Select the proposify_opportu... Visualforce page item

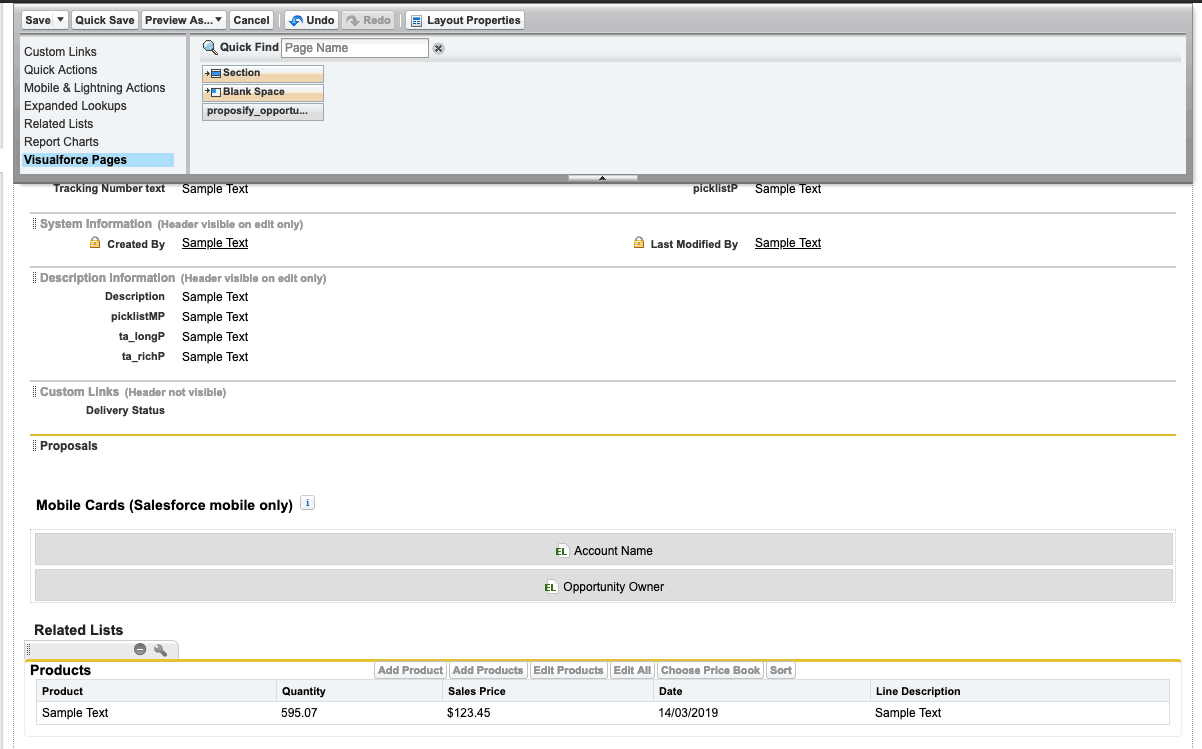[263, 111]
